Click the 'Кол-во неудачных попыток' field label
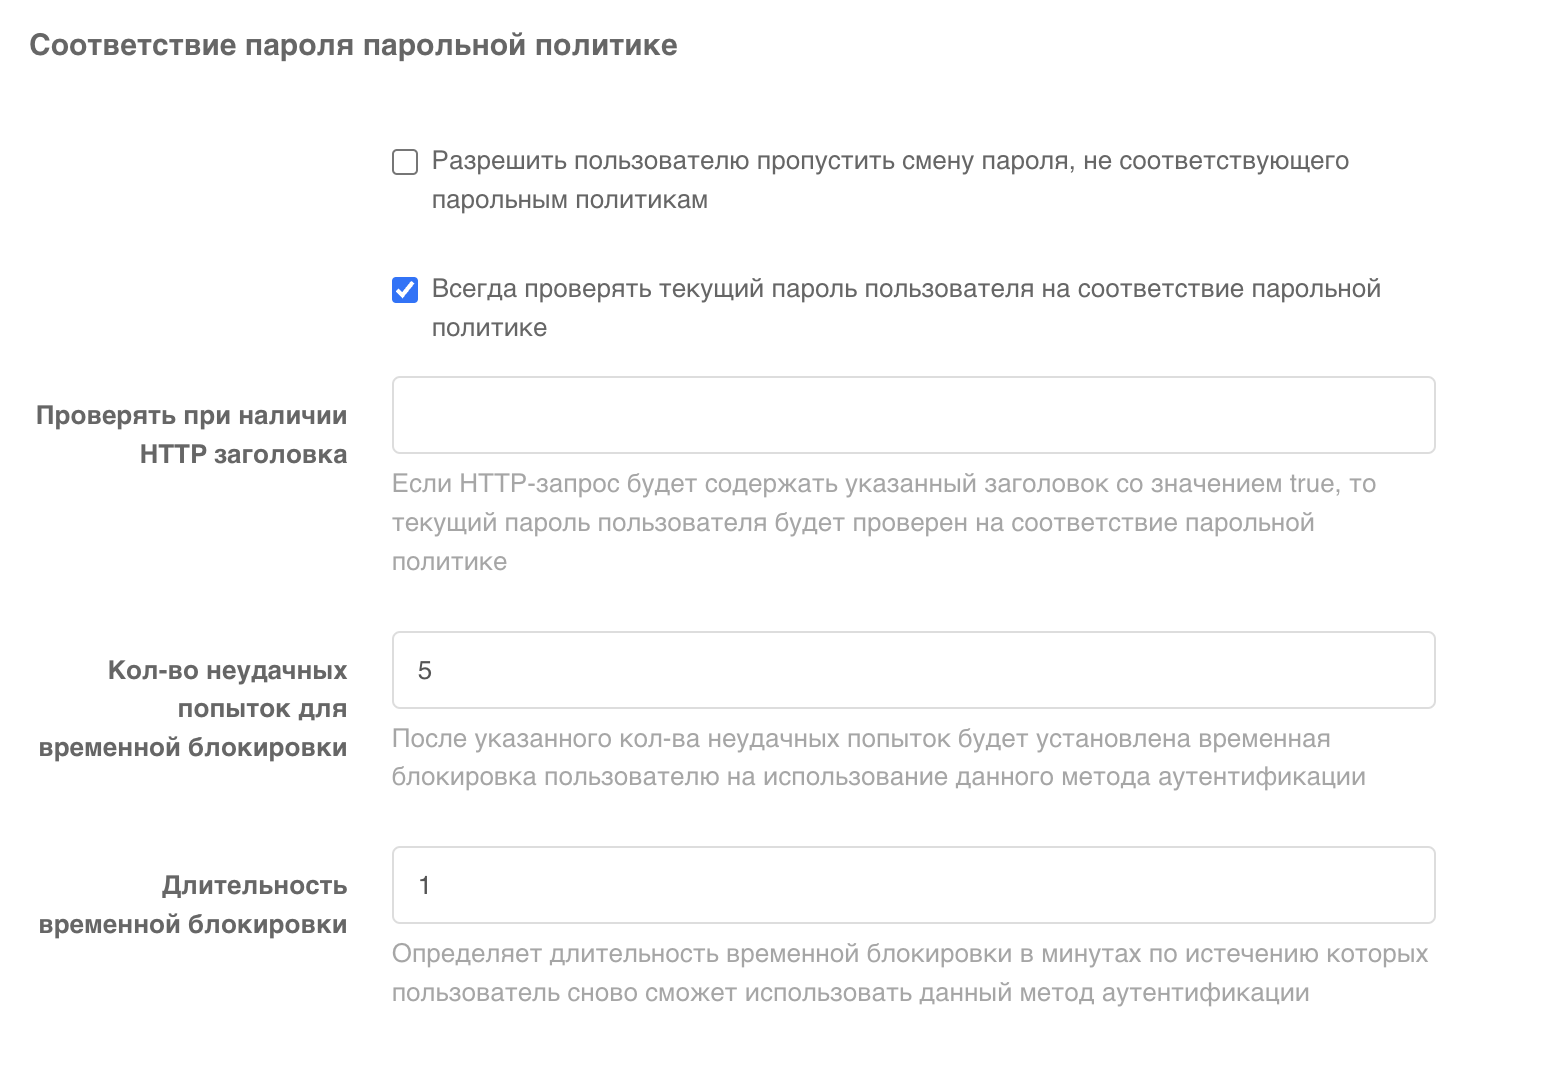 tap(194, 708)
